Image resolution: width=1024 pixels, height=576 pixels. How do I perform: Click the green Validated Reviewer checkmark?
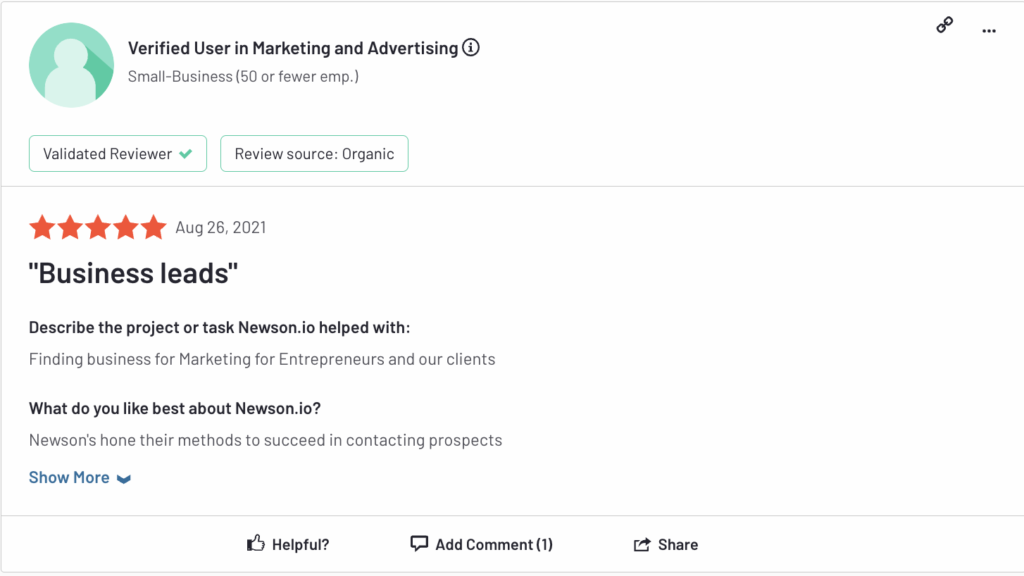(186, 154)
